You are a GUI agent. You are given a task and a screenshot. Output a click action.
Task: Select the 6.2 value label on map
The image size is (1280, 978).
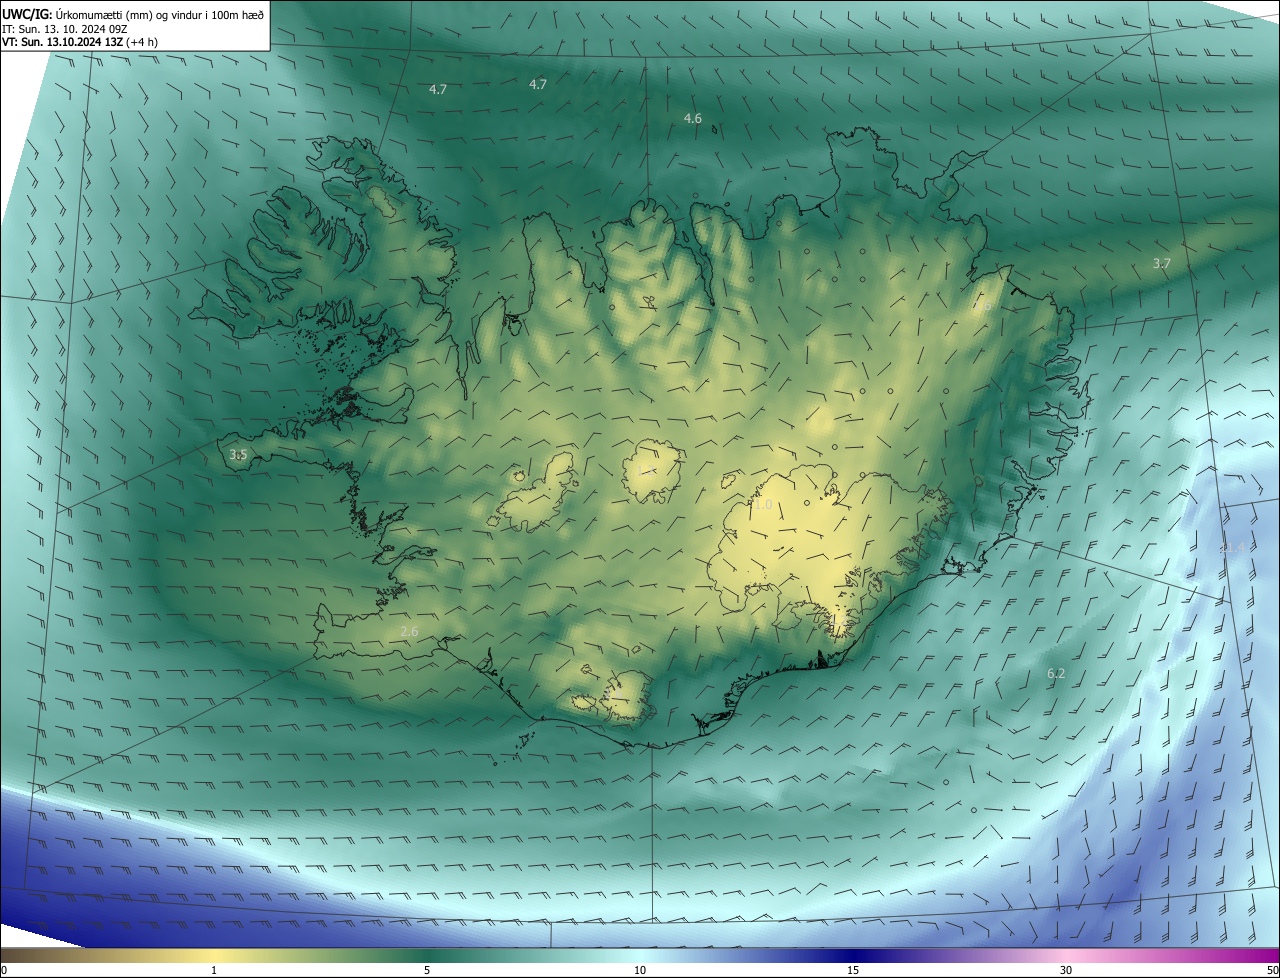(x=1056, y=674)
